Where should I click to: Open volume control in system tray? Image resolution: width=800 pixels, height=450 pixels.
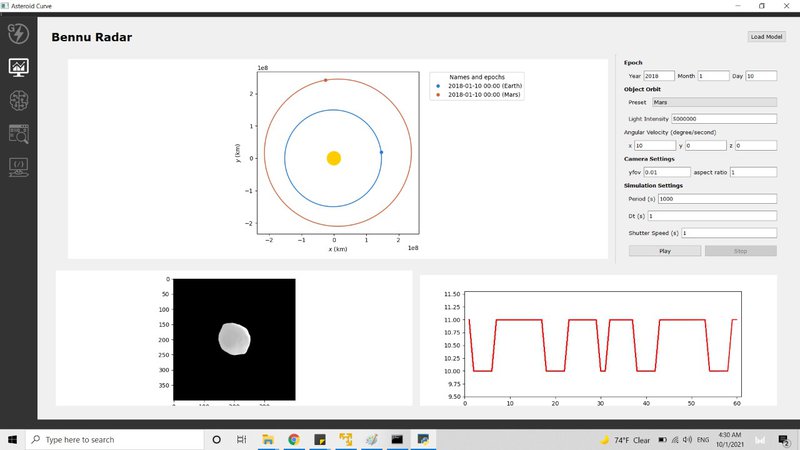(x=687, y=440)
